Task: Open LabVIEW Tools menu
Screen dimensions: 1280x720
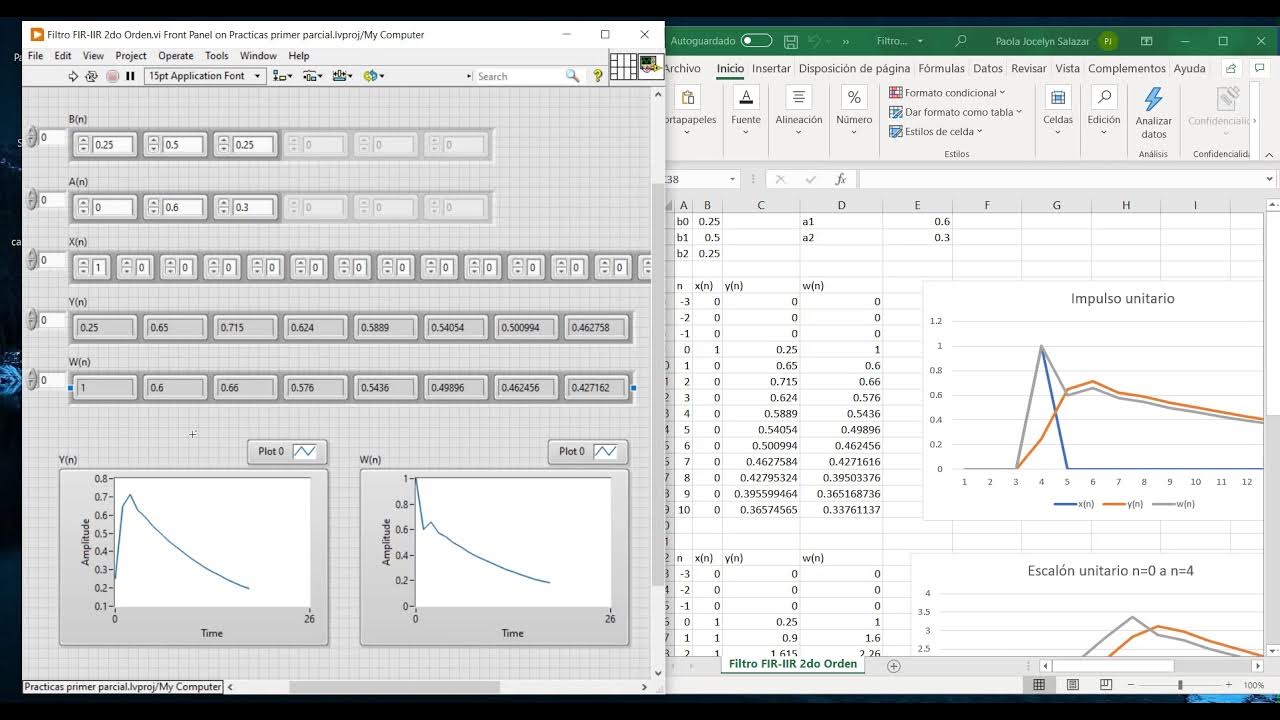Action: tap(216, 56)
